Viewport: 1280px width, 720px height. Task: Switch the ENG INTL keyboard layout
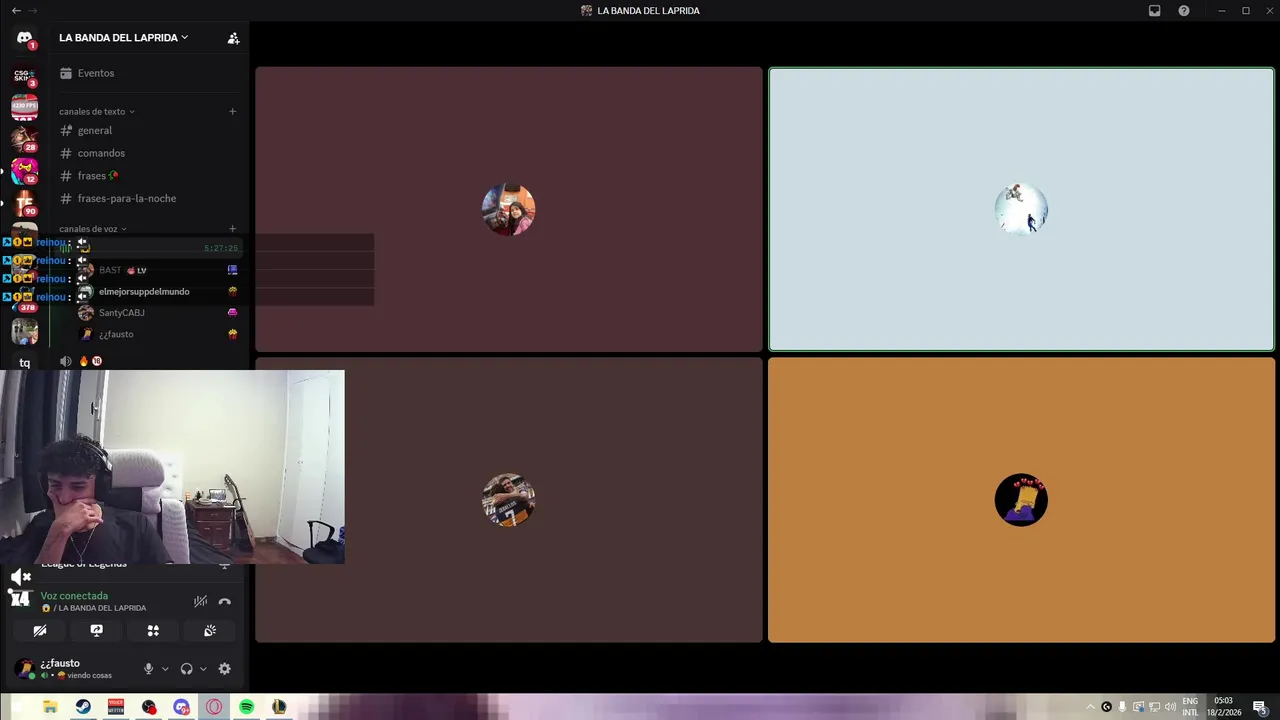pyautogui.click(x=1190, y=707)
